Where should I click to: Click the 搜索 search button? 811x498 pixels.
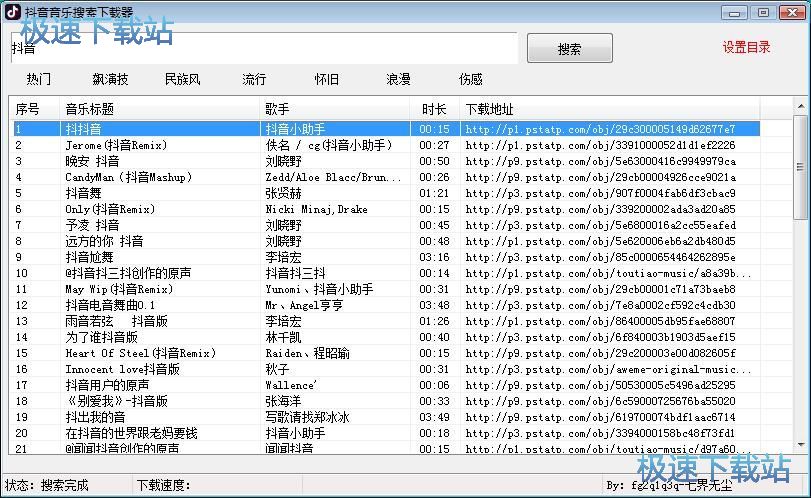(569, 48)
